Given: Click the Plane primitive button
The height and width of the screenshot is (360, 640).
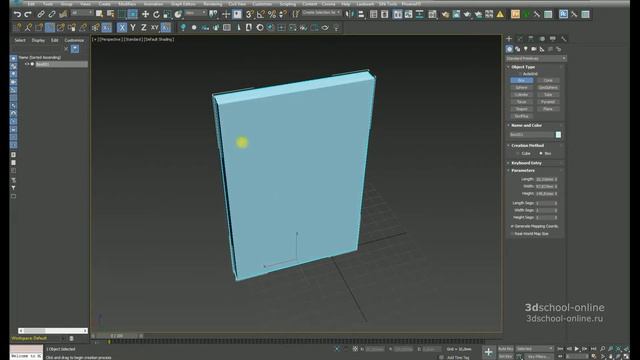Looking at the screenshot, I should [548, 109].
